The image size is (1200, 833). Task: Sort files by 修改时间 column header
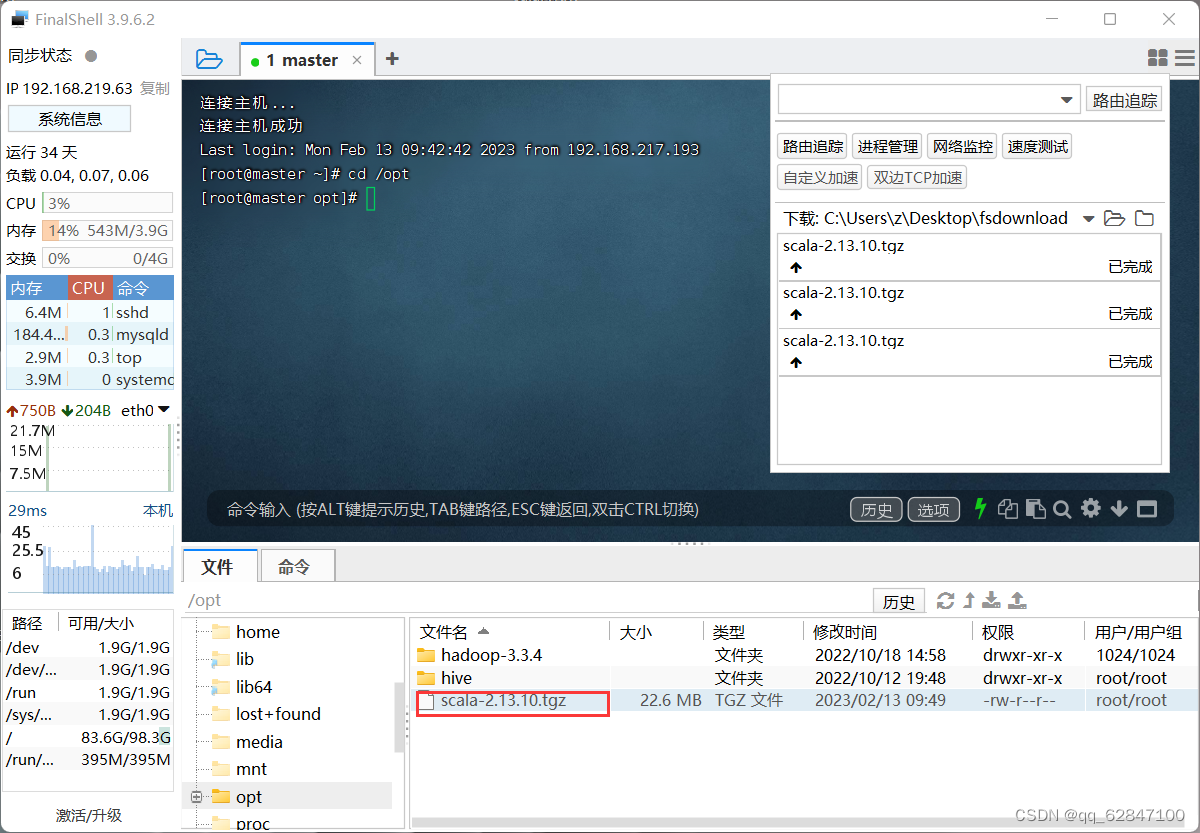tap(886, 632)
